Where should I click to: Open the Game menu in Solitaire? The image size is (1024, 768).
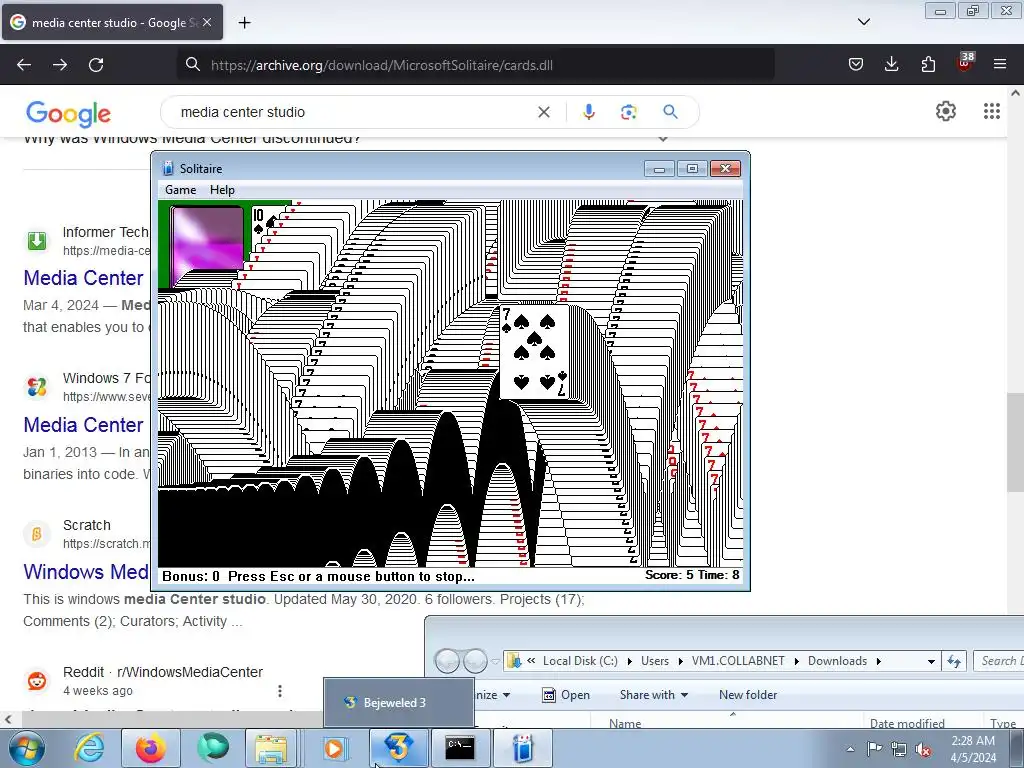coord(180,190)
